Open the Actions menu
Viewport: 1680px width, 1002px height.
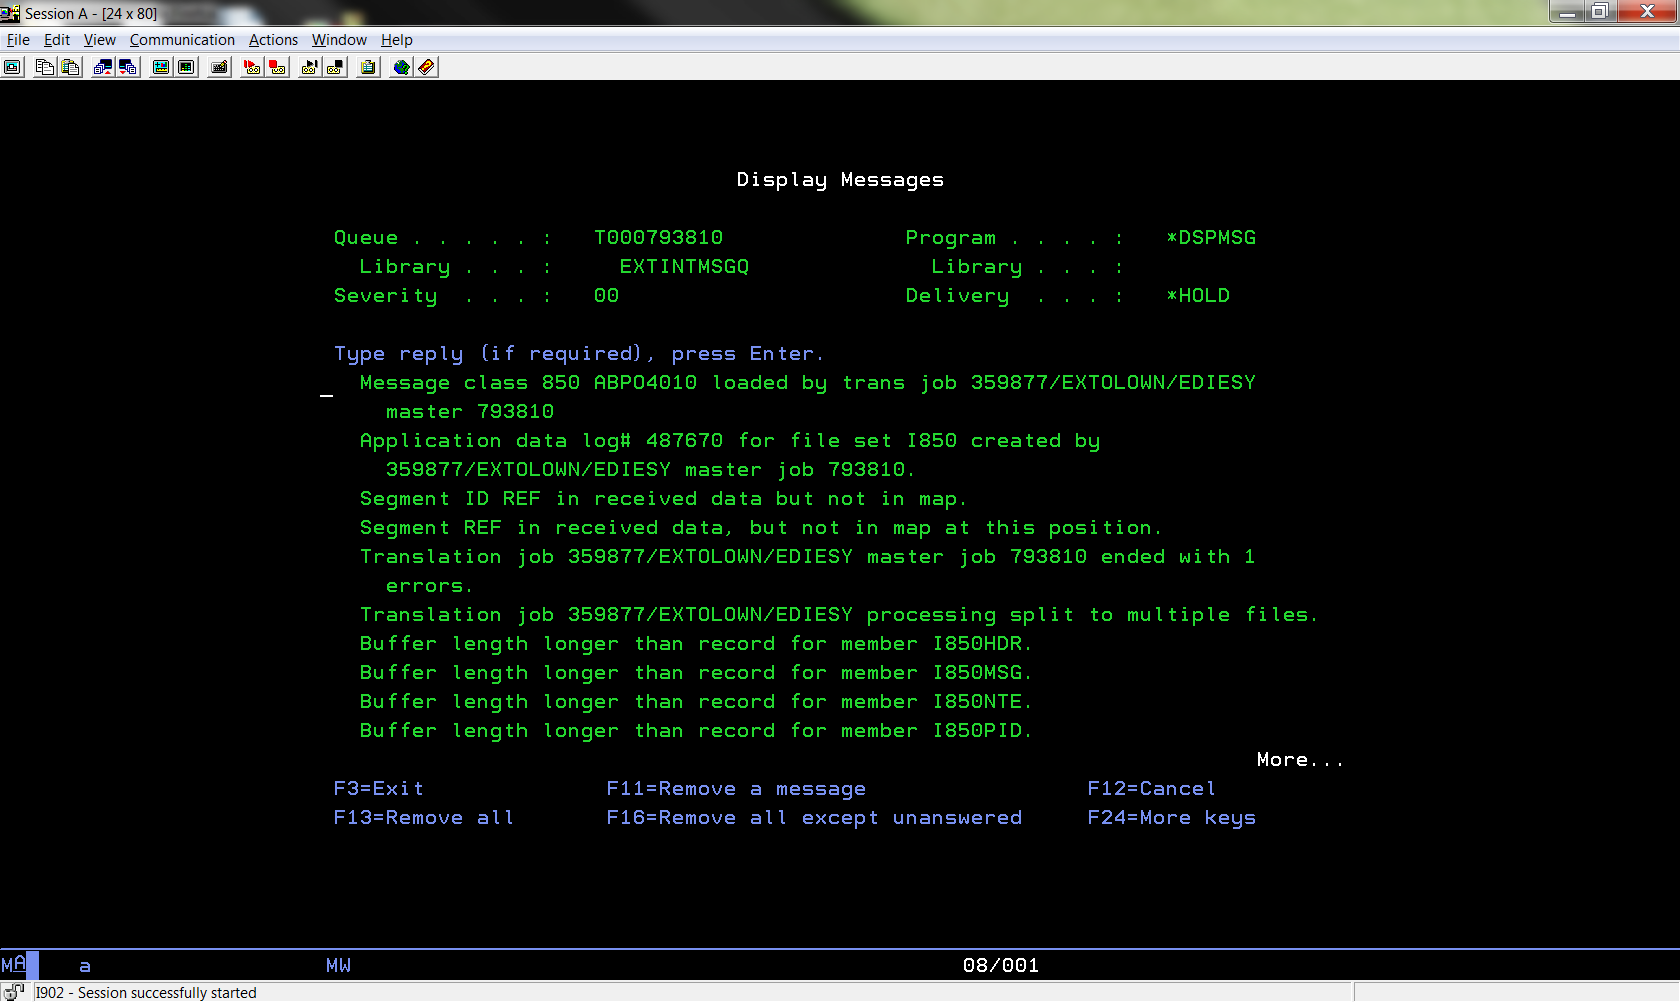(273, 40)
